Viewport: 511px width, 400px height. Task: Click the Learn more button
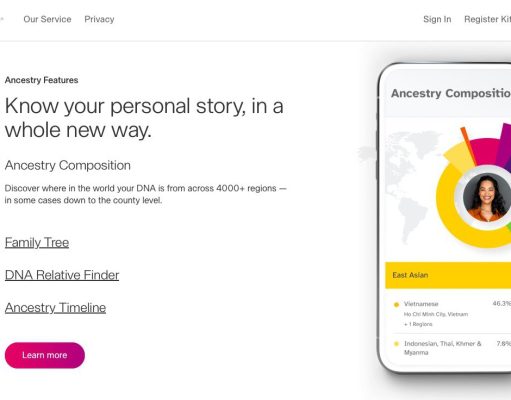(45, 355)
